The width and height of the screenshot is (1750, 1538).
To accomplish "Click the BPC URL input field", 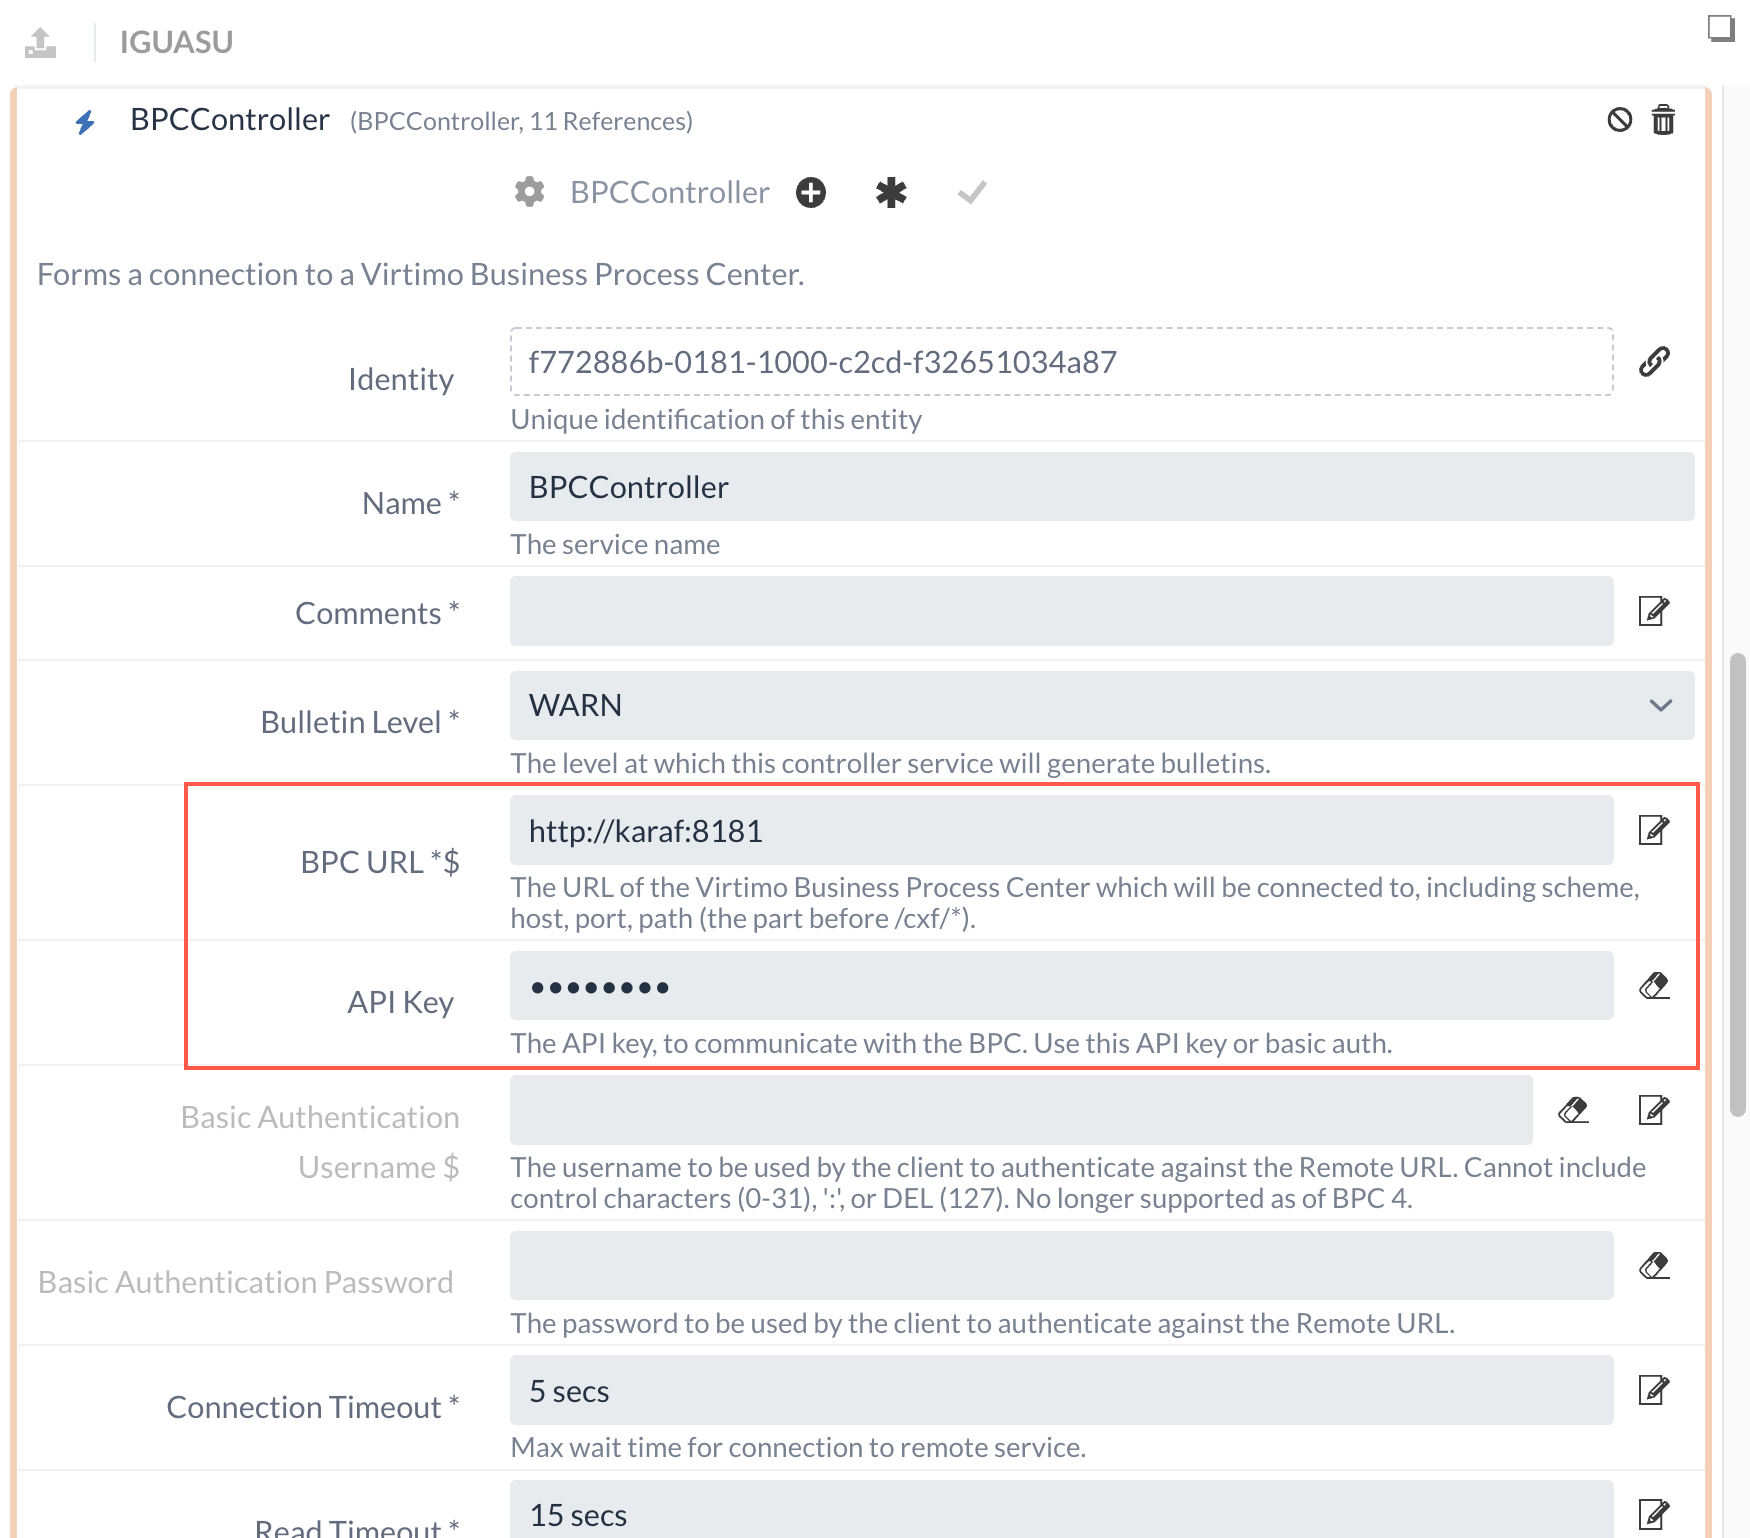I will [x=1061, y=830].
